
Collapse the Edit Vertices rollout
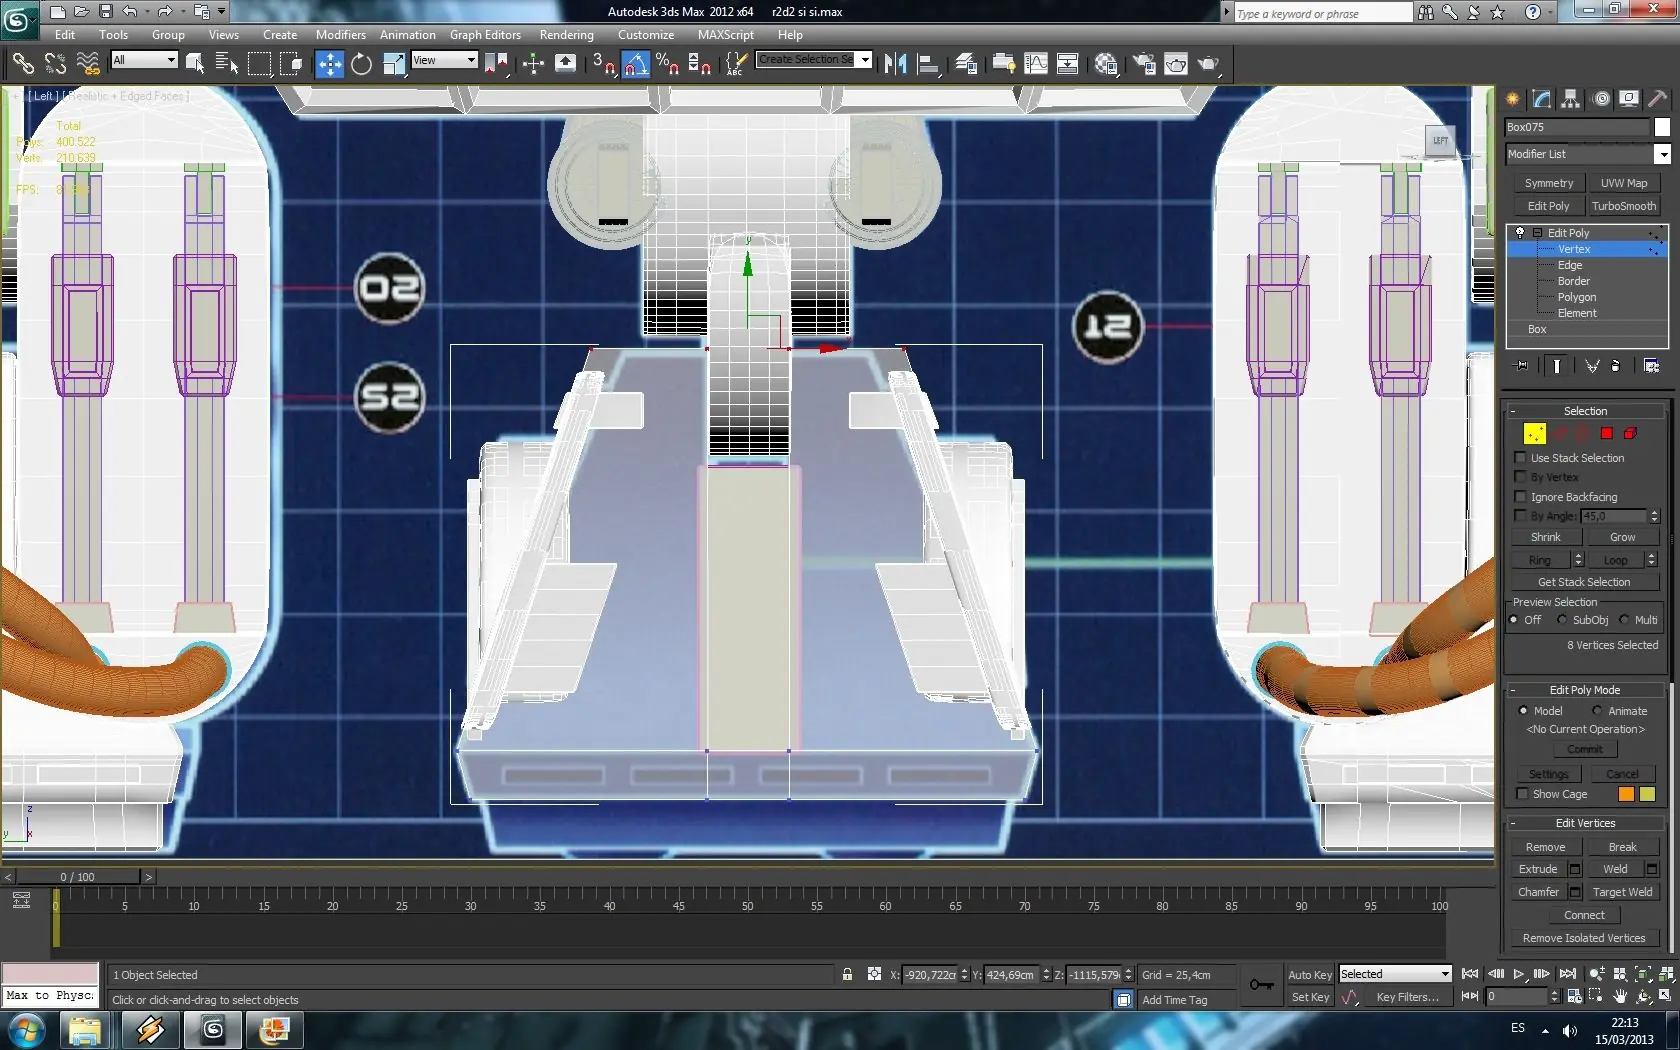(x=1512, y=823)
